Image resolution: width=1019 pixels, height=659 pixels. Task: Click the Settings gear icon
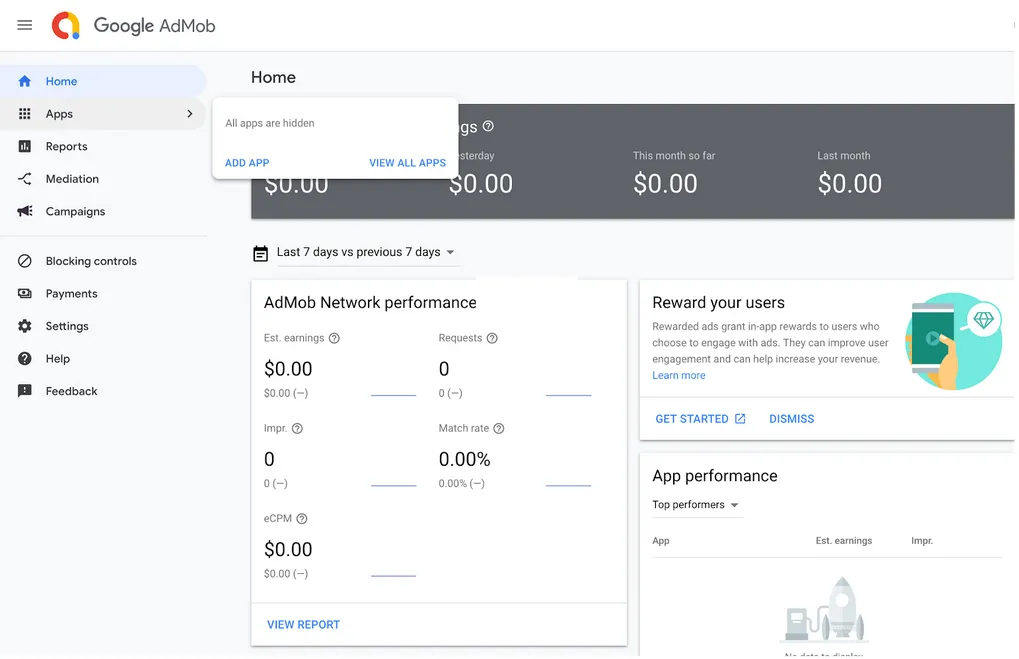25,326
